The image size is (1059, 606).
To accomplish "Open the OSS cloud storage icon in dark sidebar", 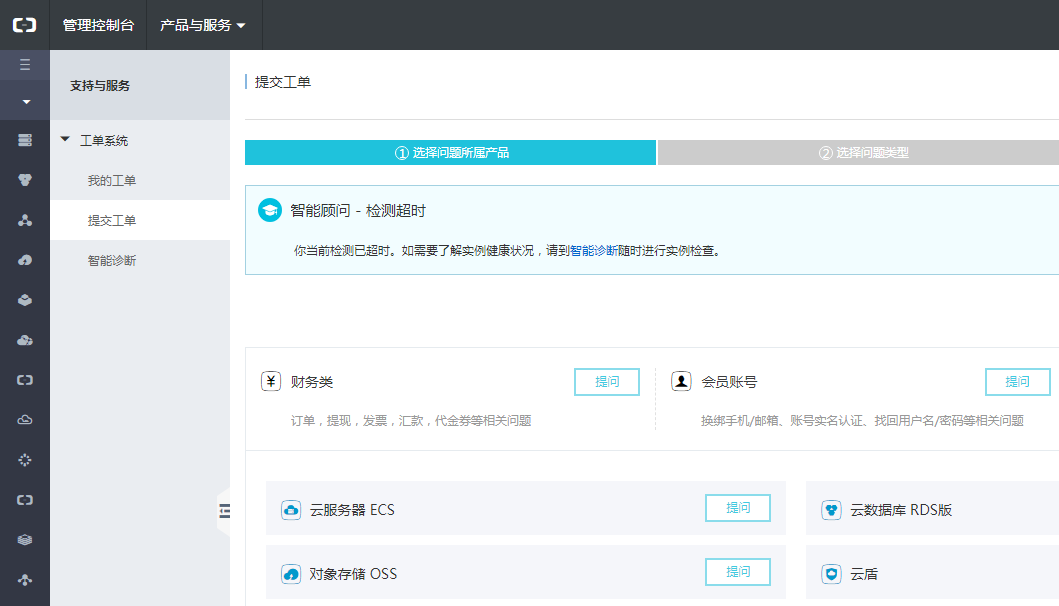I will click(x=25, y=260).
